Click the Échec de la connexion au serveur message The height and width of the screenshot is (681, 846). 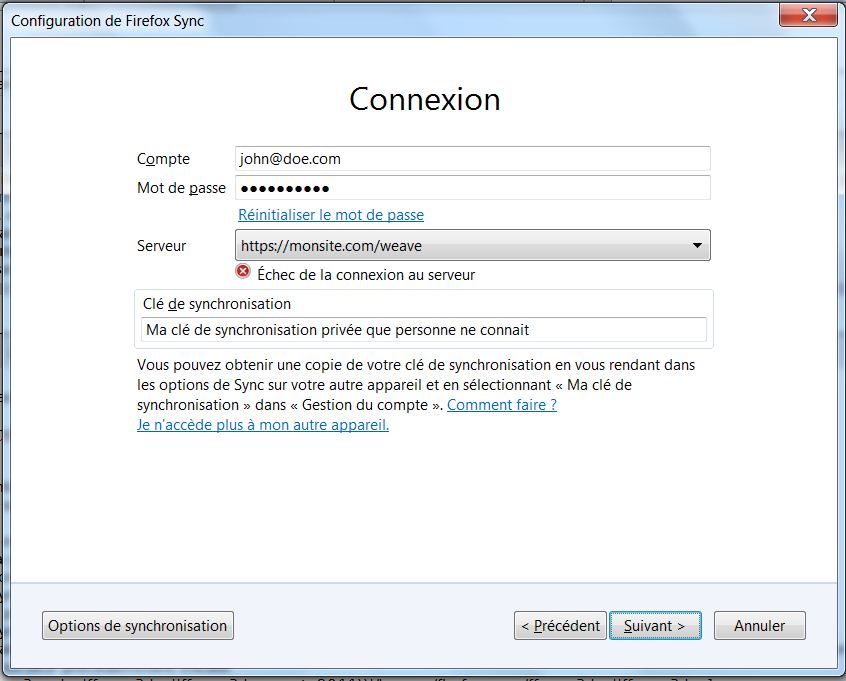(366, 274)
